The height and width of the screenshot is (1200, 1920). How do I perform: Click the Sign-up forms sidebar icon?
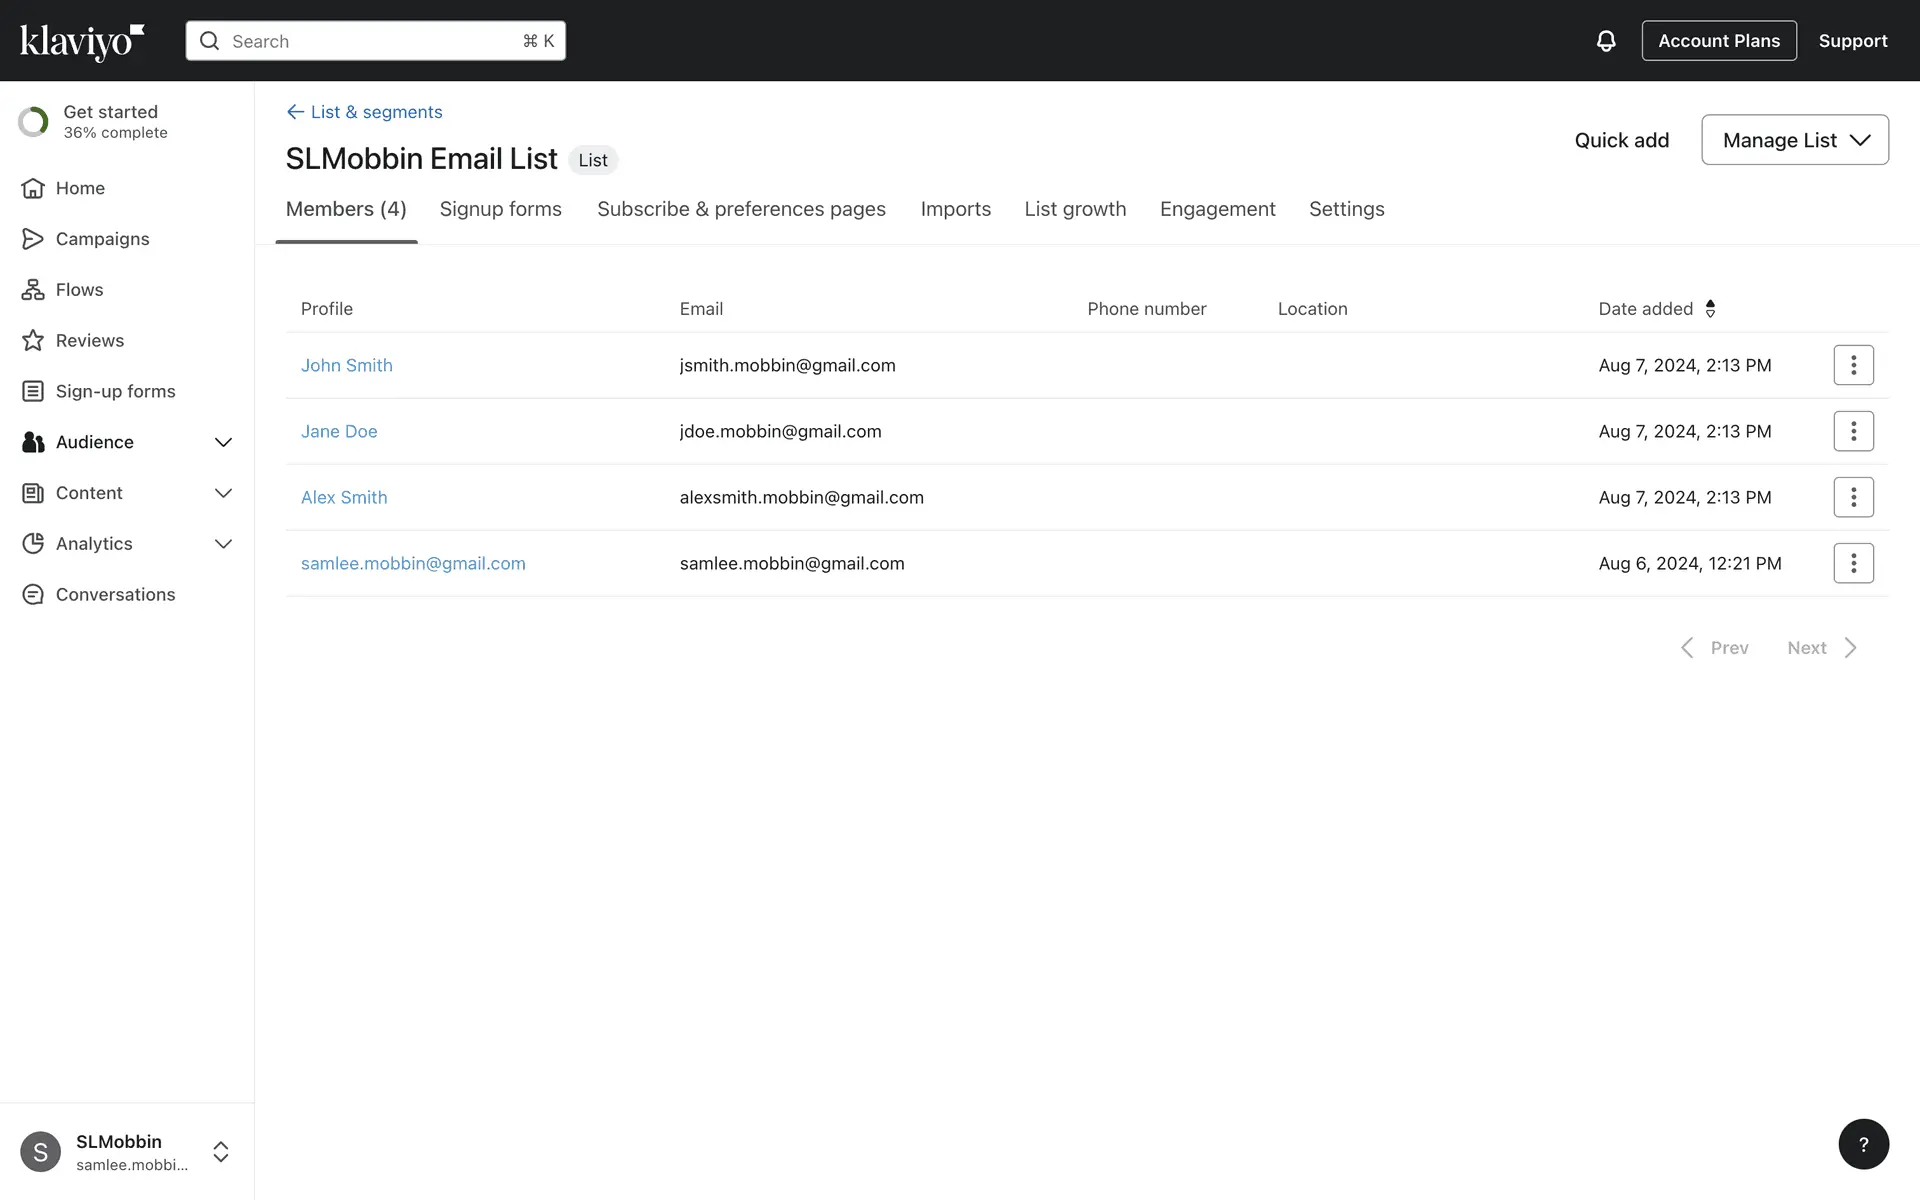33,392
